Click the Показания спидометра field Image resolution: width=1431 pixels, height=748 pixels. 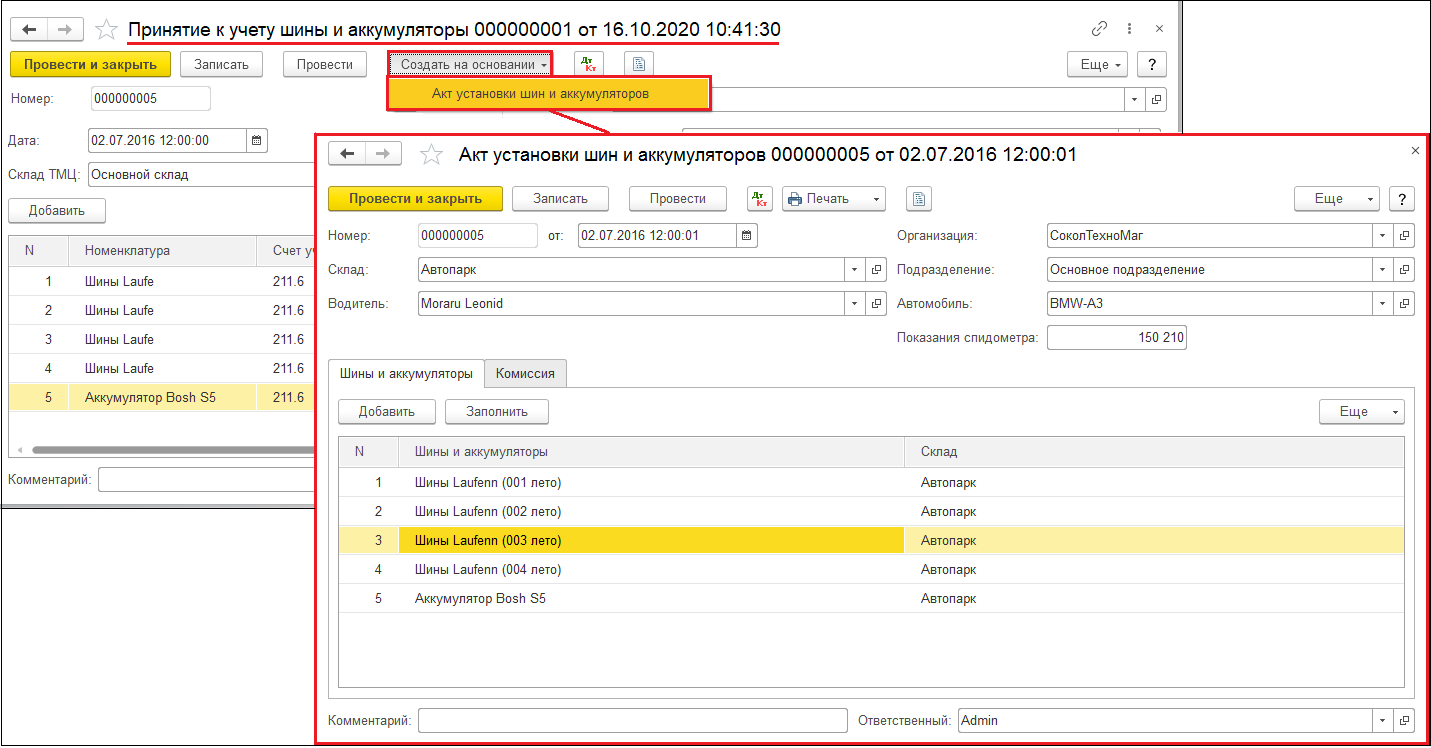pyautogui.click(x=1116, y=338)
